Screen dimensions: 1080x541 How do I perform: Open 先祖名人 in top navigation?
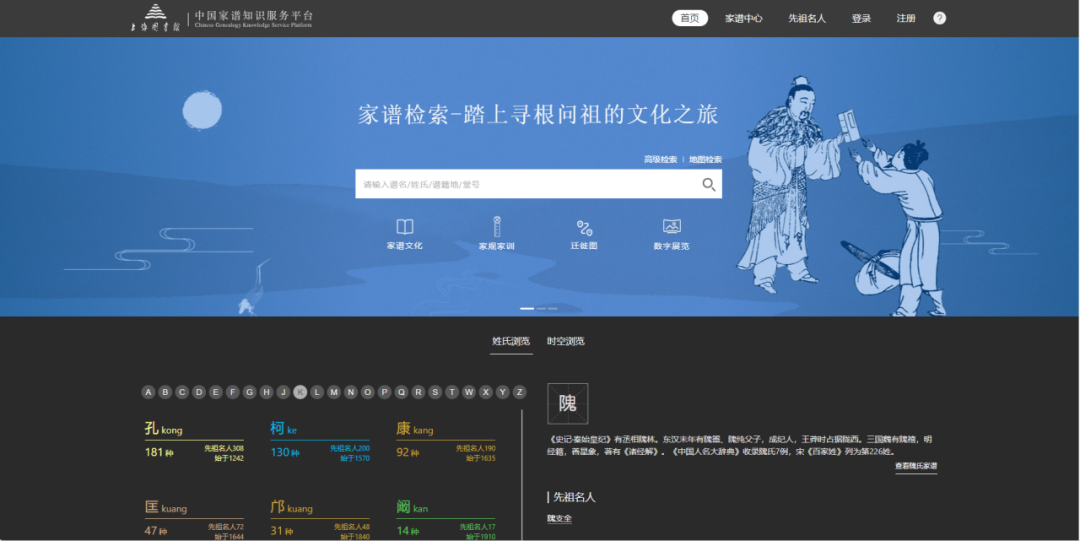806,18
